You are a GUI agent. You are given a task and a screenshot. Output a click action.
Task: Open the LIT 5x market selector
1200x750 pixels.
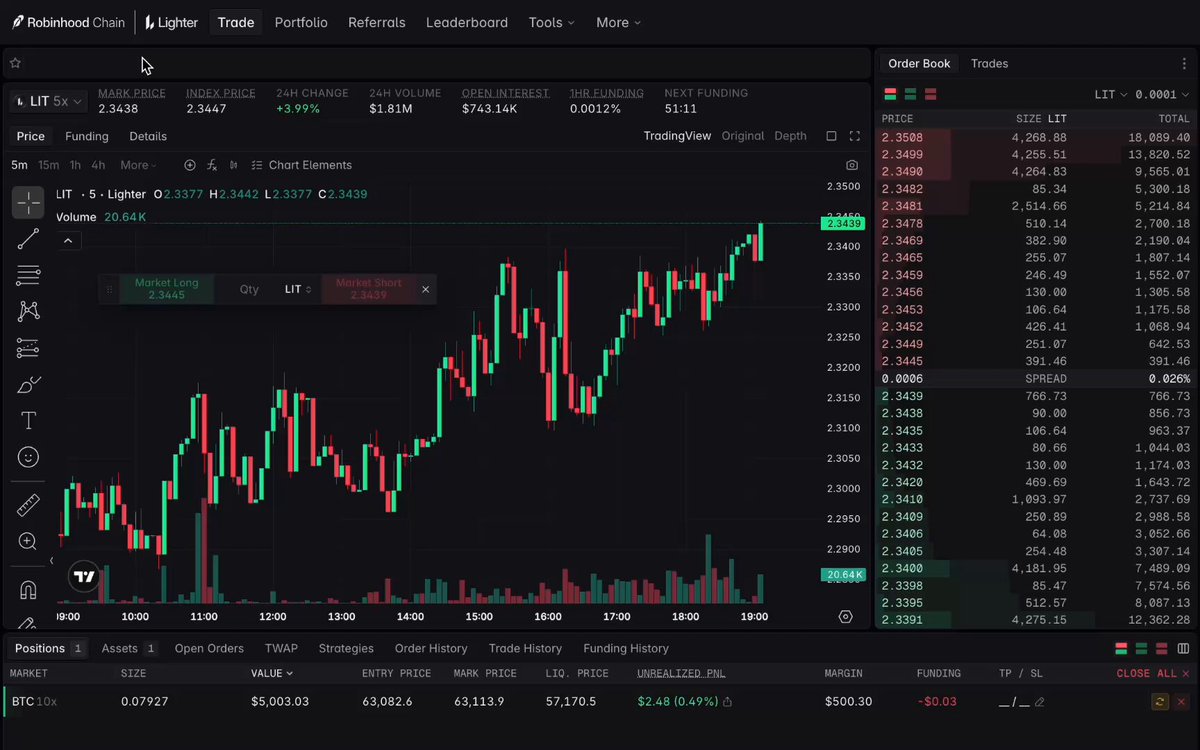pos(49,101)
